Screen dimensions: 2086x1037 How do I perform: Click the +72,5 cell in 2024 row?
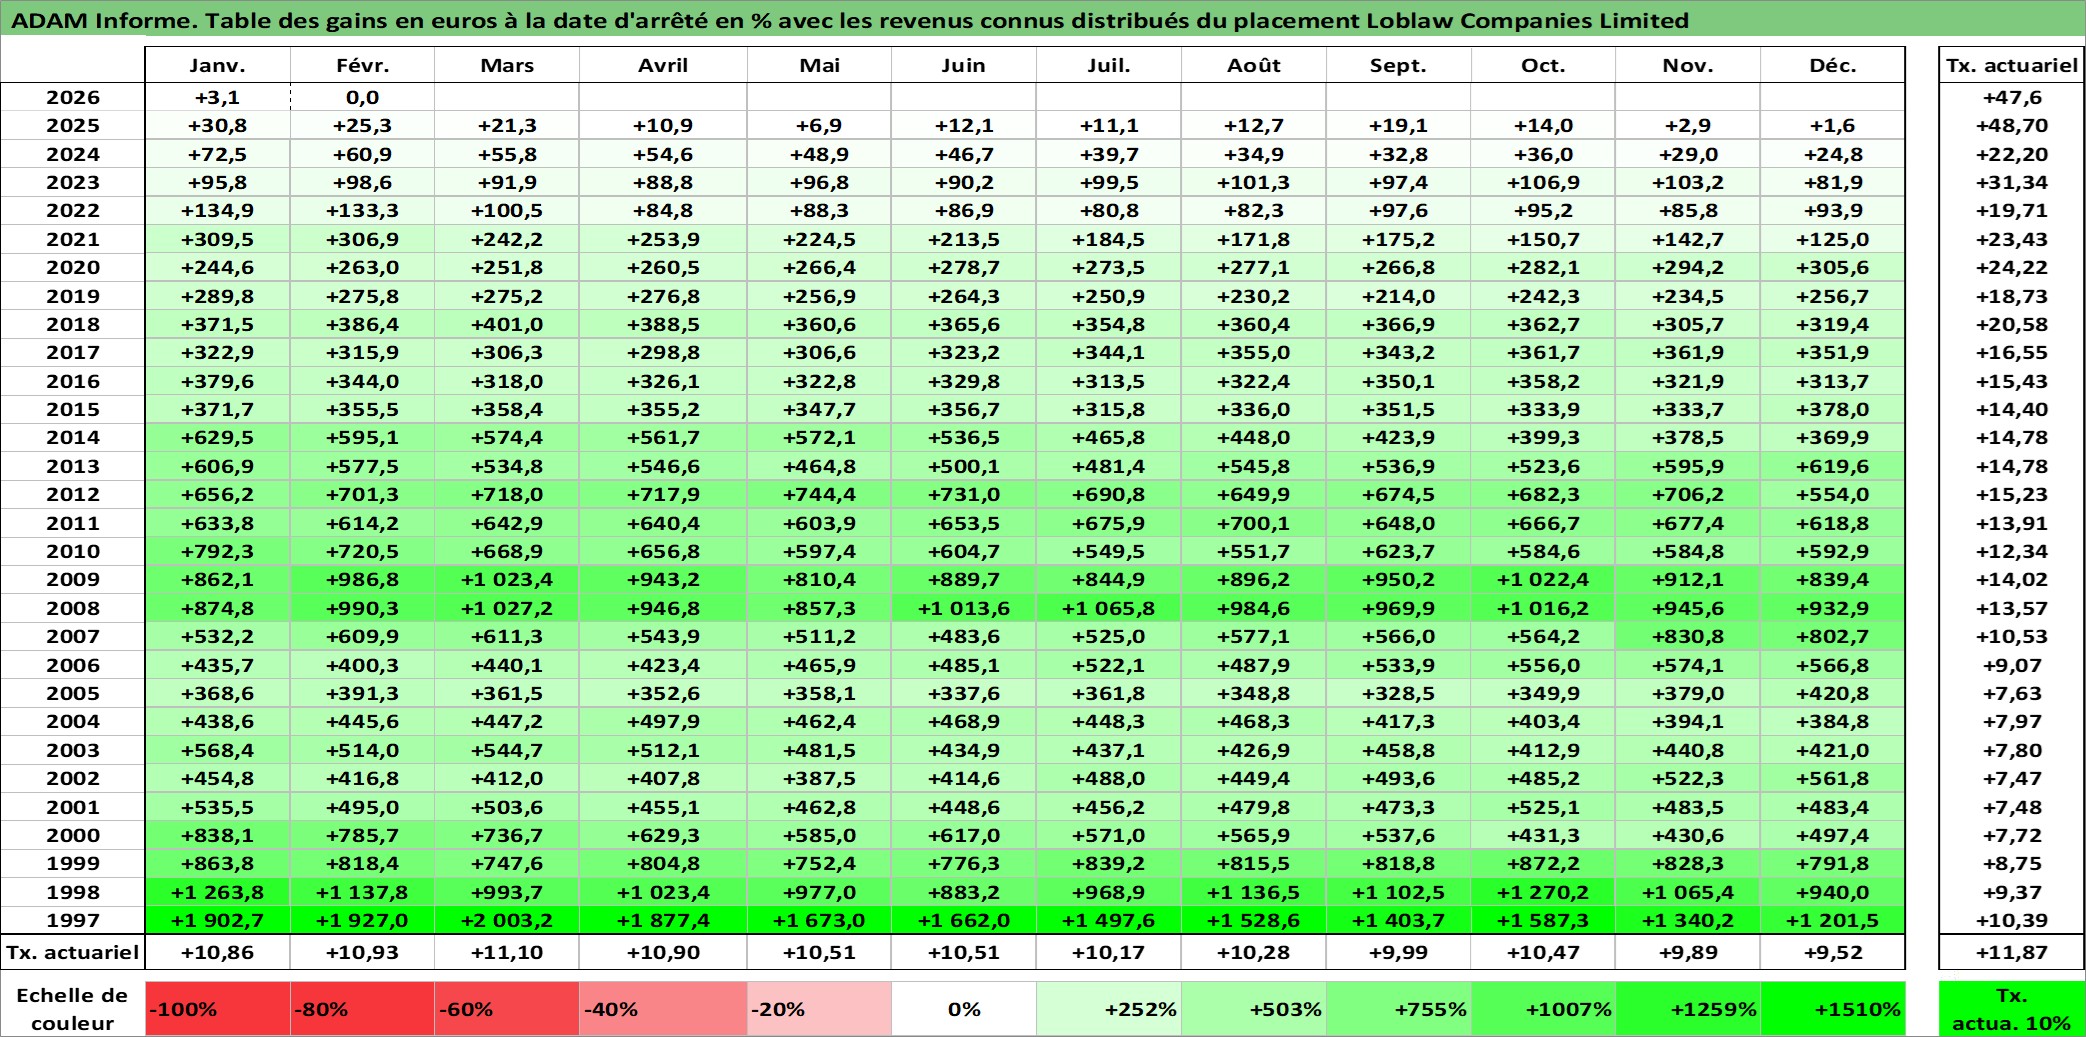tap(218, 154)
